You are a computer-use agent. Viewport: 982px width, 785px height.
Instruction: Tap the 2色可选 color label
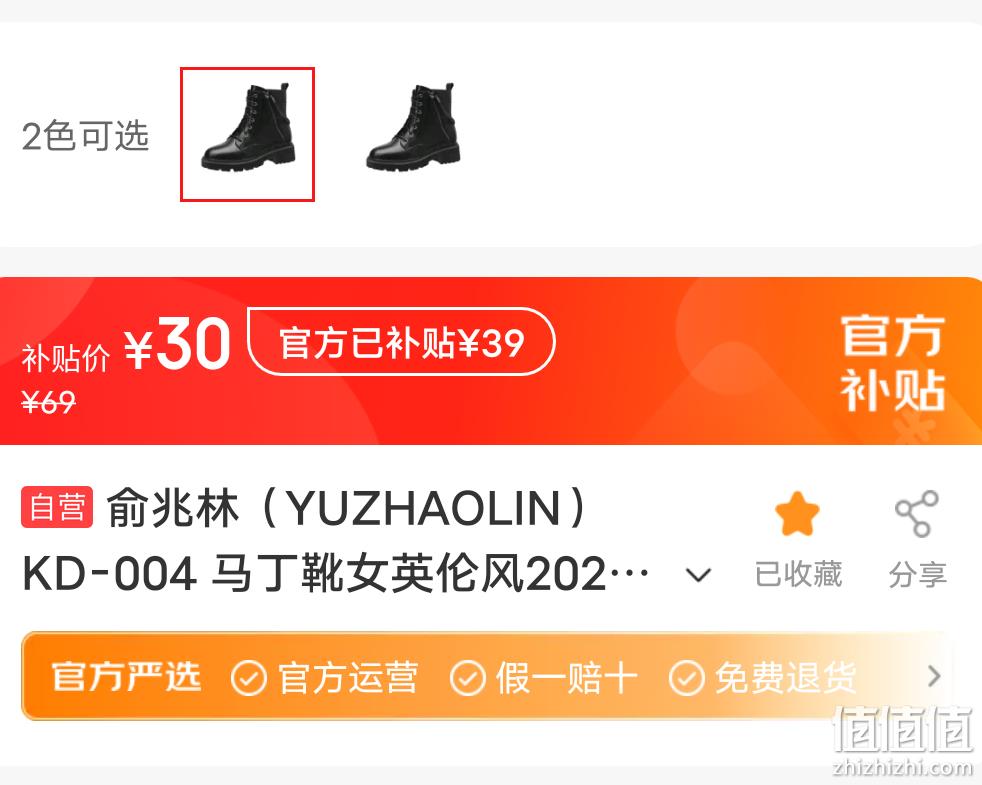point(85,135)
